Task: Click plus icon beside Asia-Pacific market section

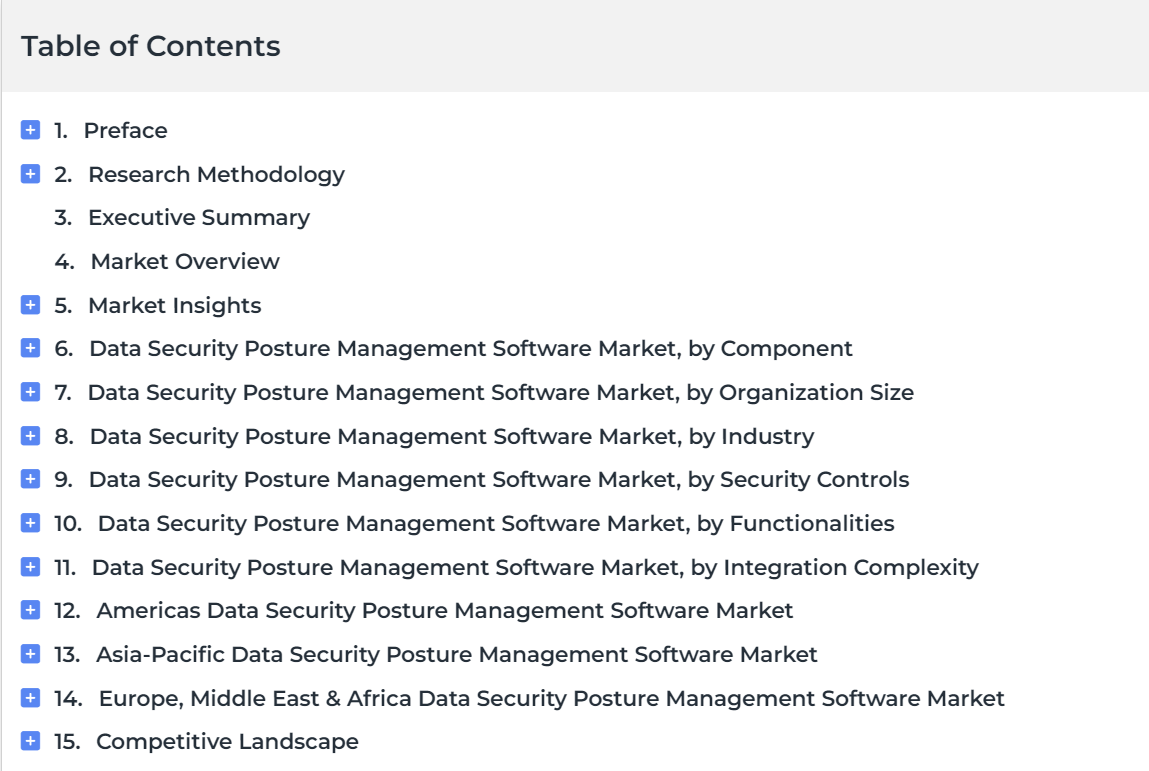Action: coord(30,654)
